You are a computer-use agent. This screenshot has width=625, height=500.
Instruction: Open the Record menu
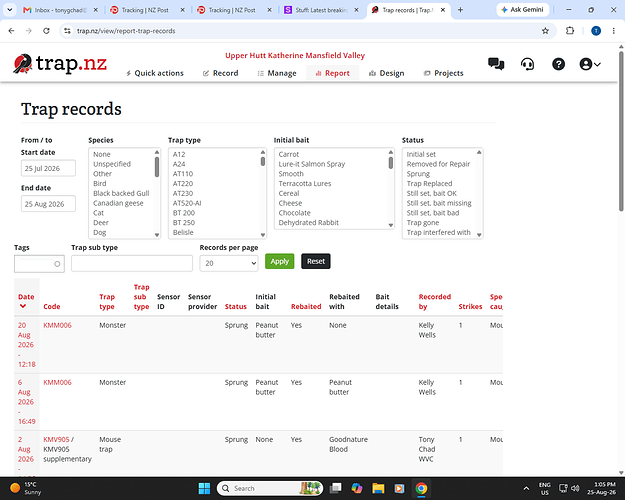tap(220, 73)
